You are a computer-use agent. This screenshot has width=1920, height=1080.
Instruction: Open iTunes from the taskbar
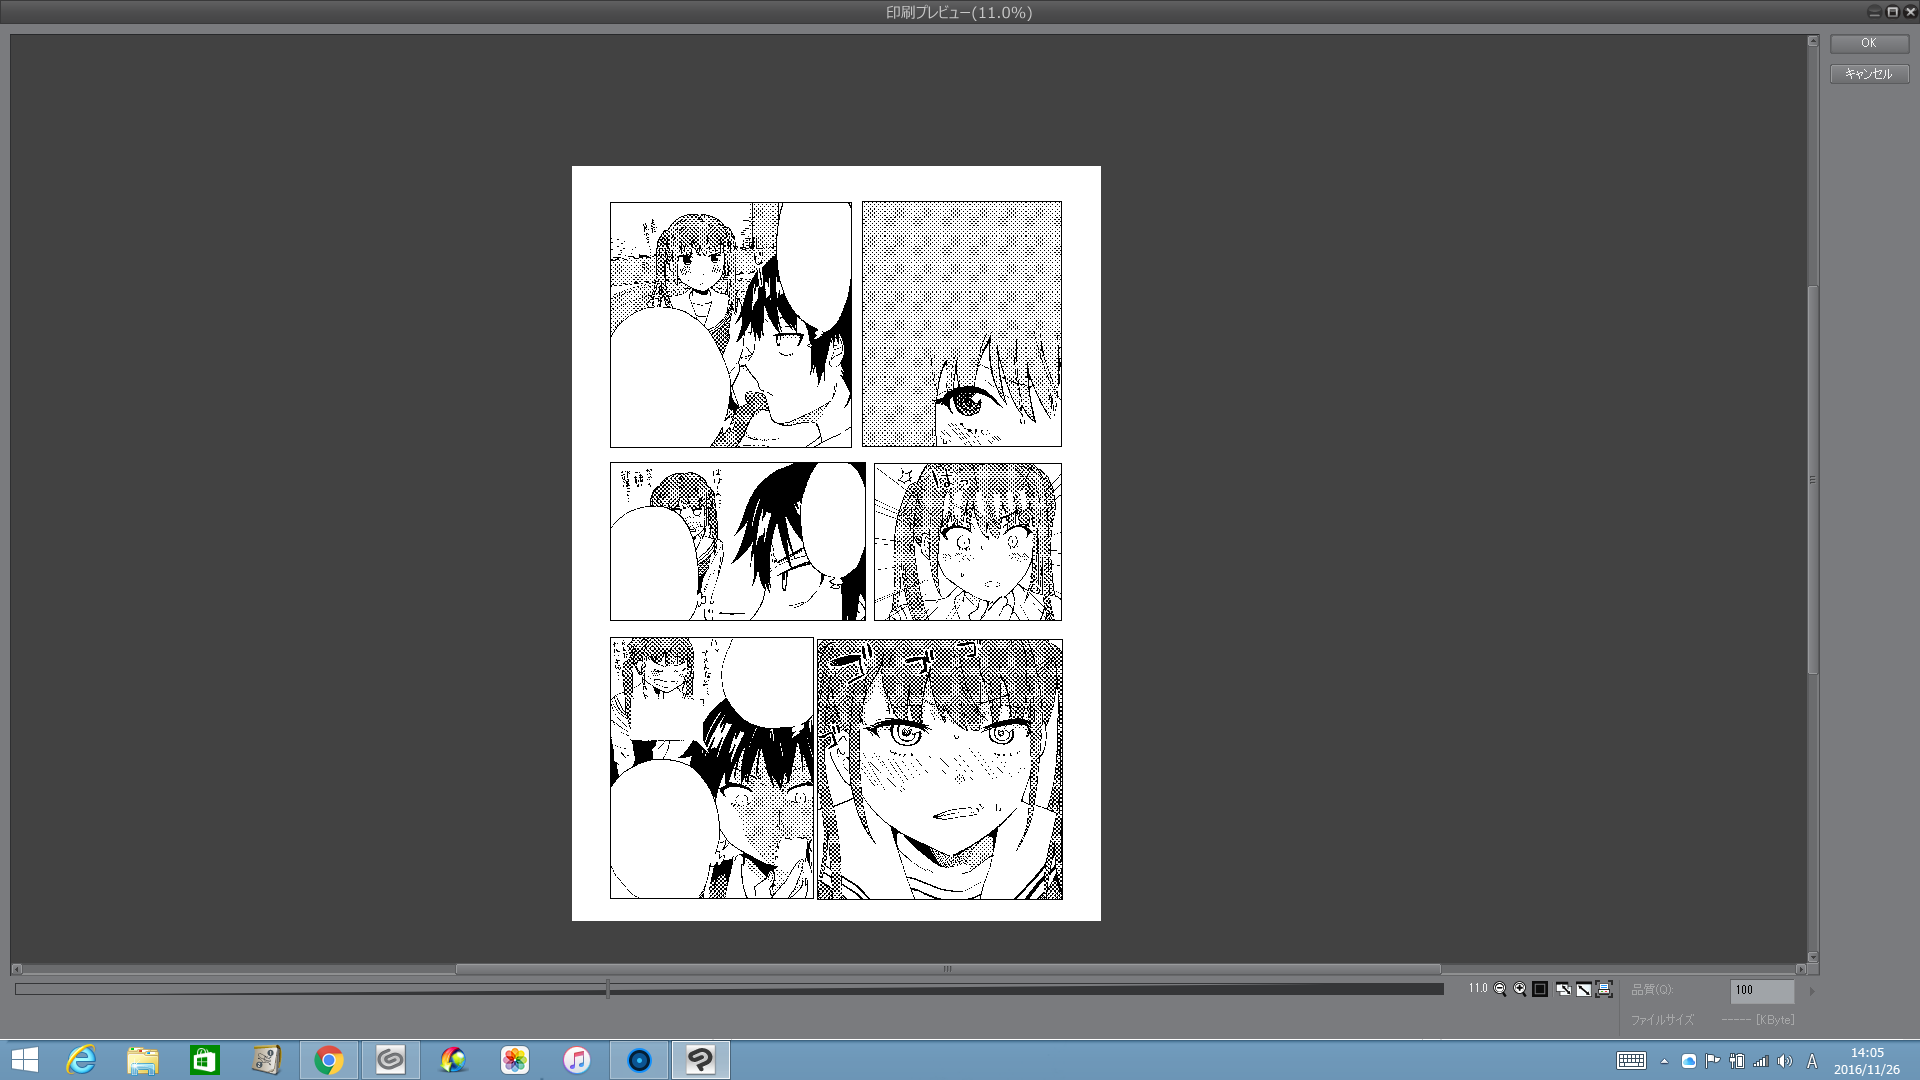click(577, 1060)
